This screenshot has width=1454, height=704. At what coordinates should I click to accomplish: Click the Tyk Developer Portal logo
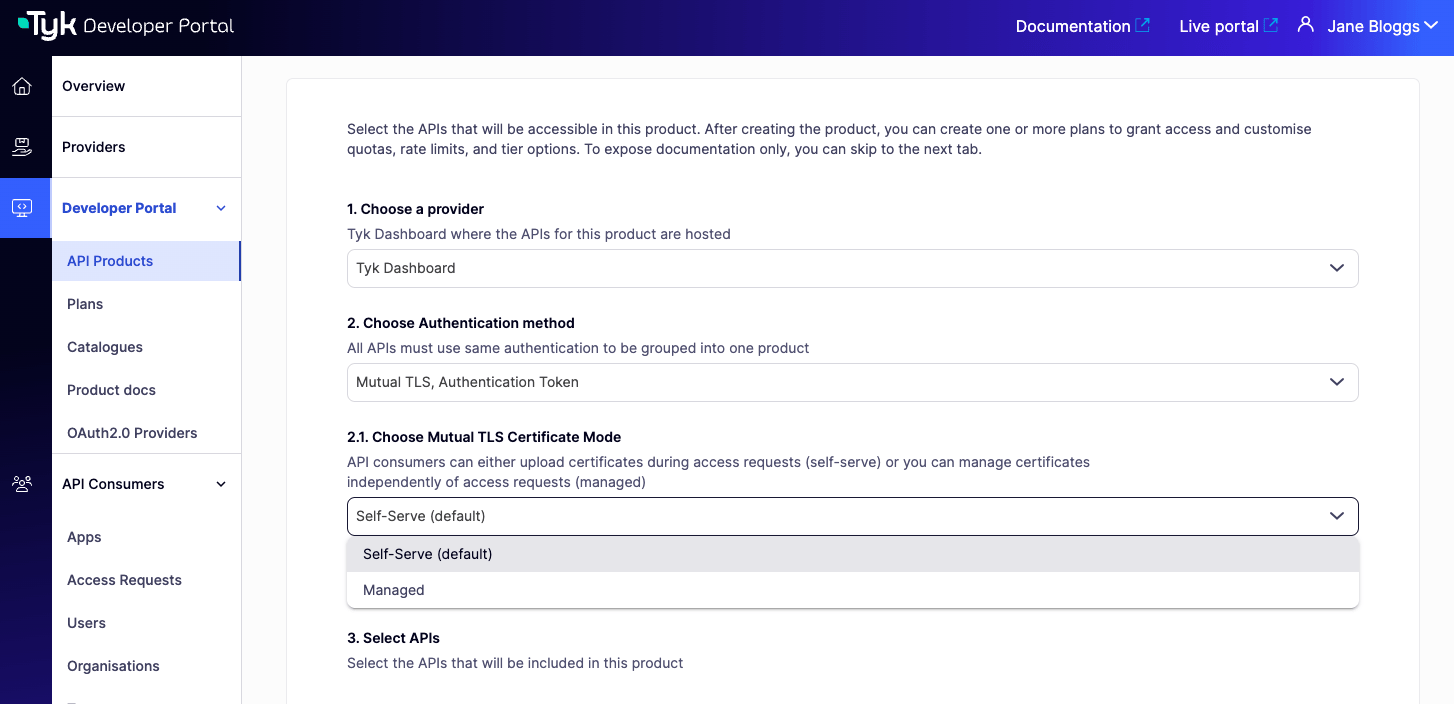[126, 26]
